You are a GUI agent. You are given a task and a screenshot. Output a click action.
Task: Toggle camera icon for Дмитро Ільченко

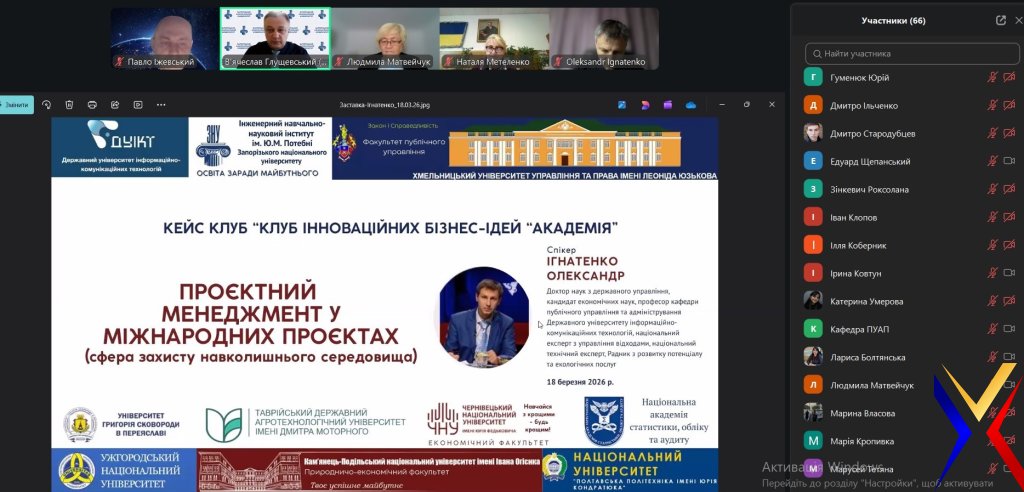1009,105
